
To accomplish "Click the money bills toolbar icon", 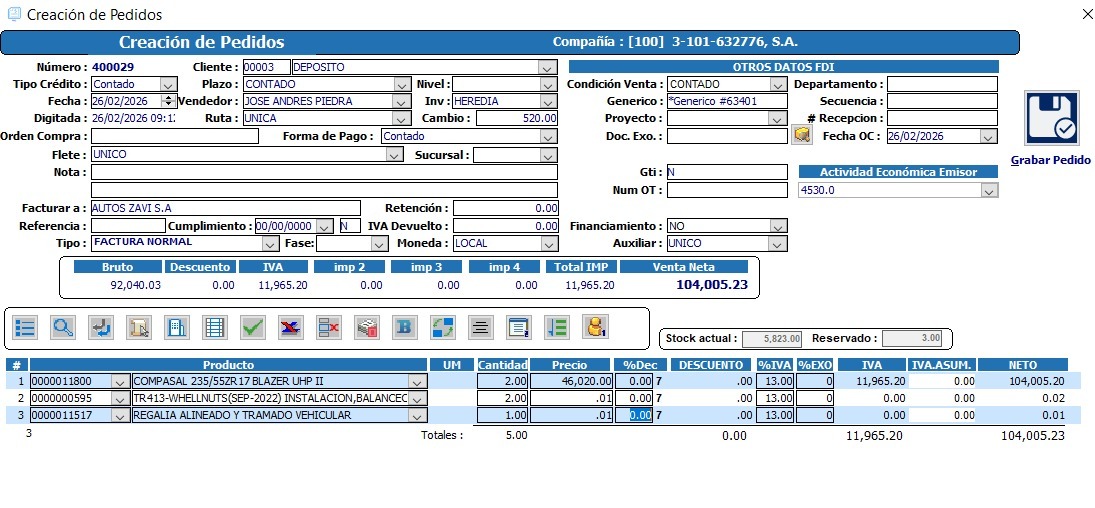I will point(367,327).
